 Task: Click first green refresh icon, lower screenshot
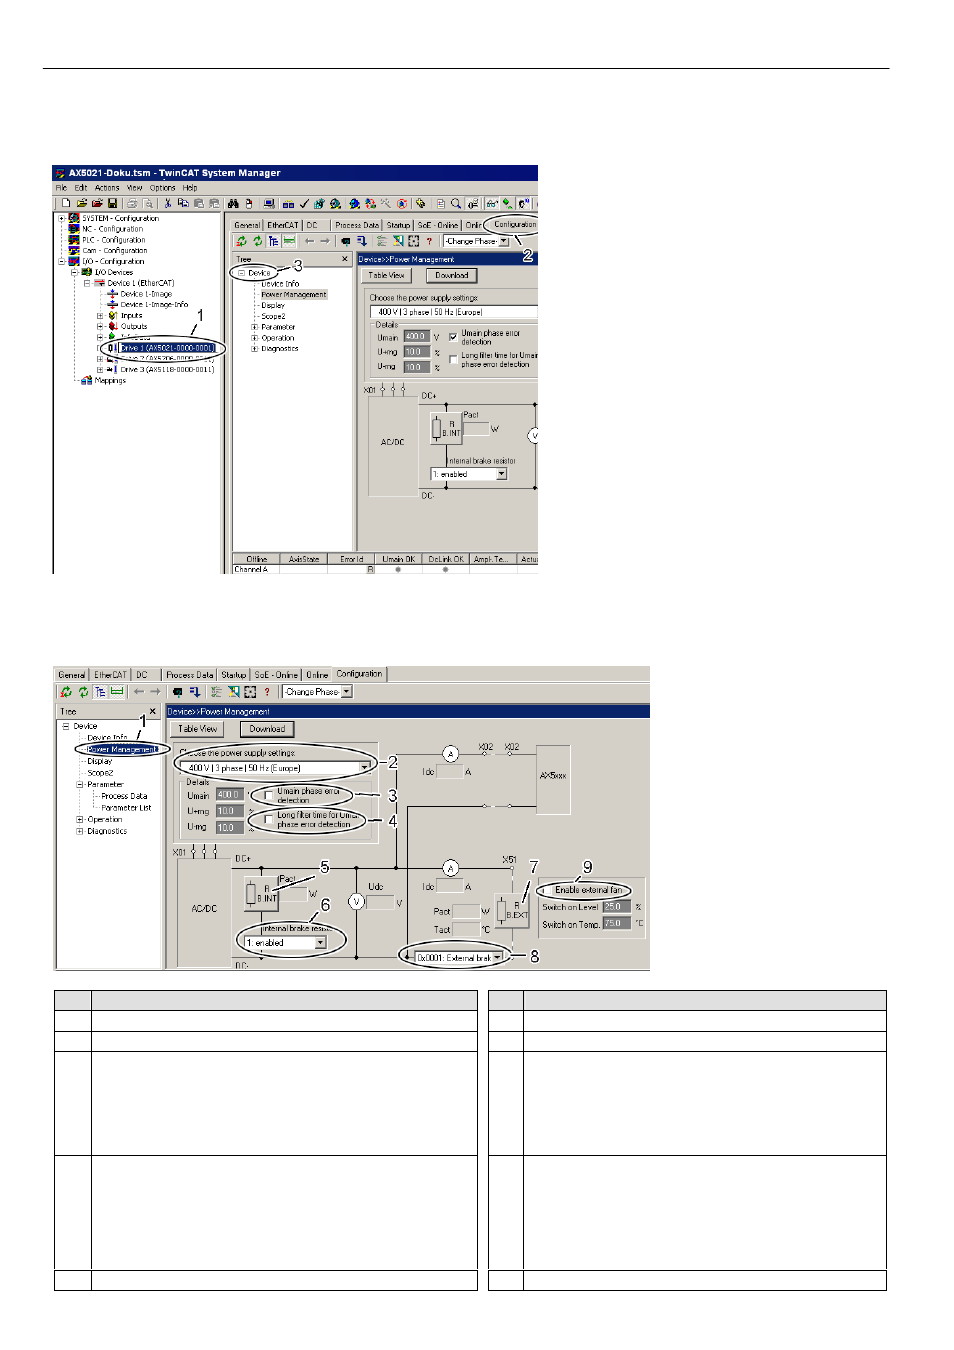[x=66, y=692]
